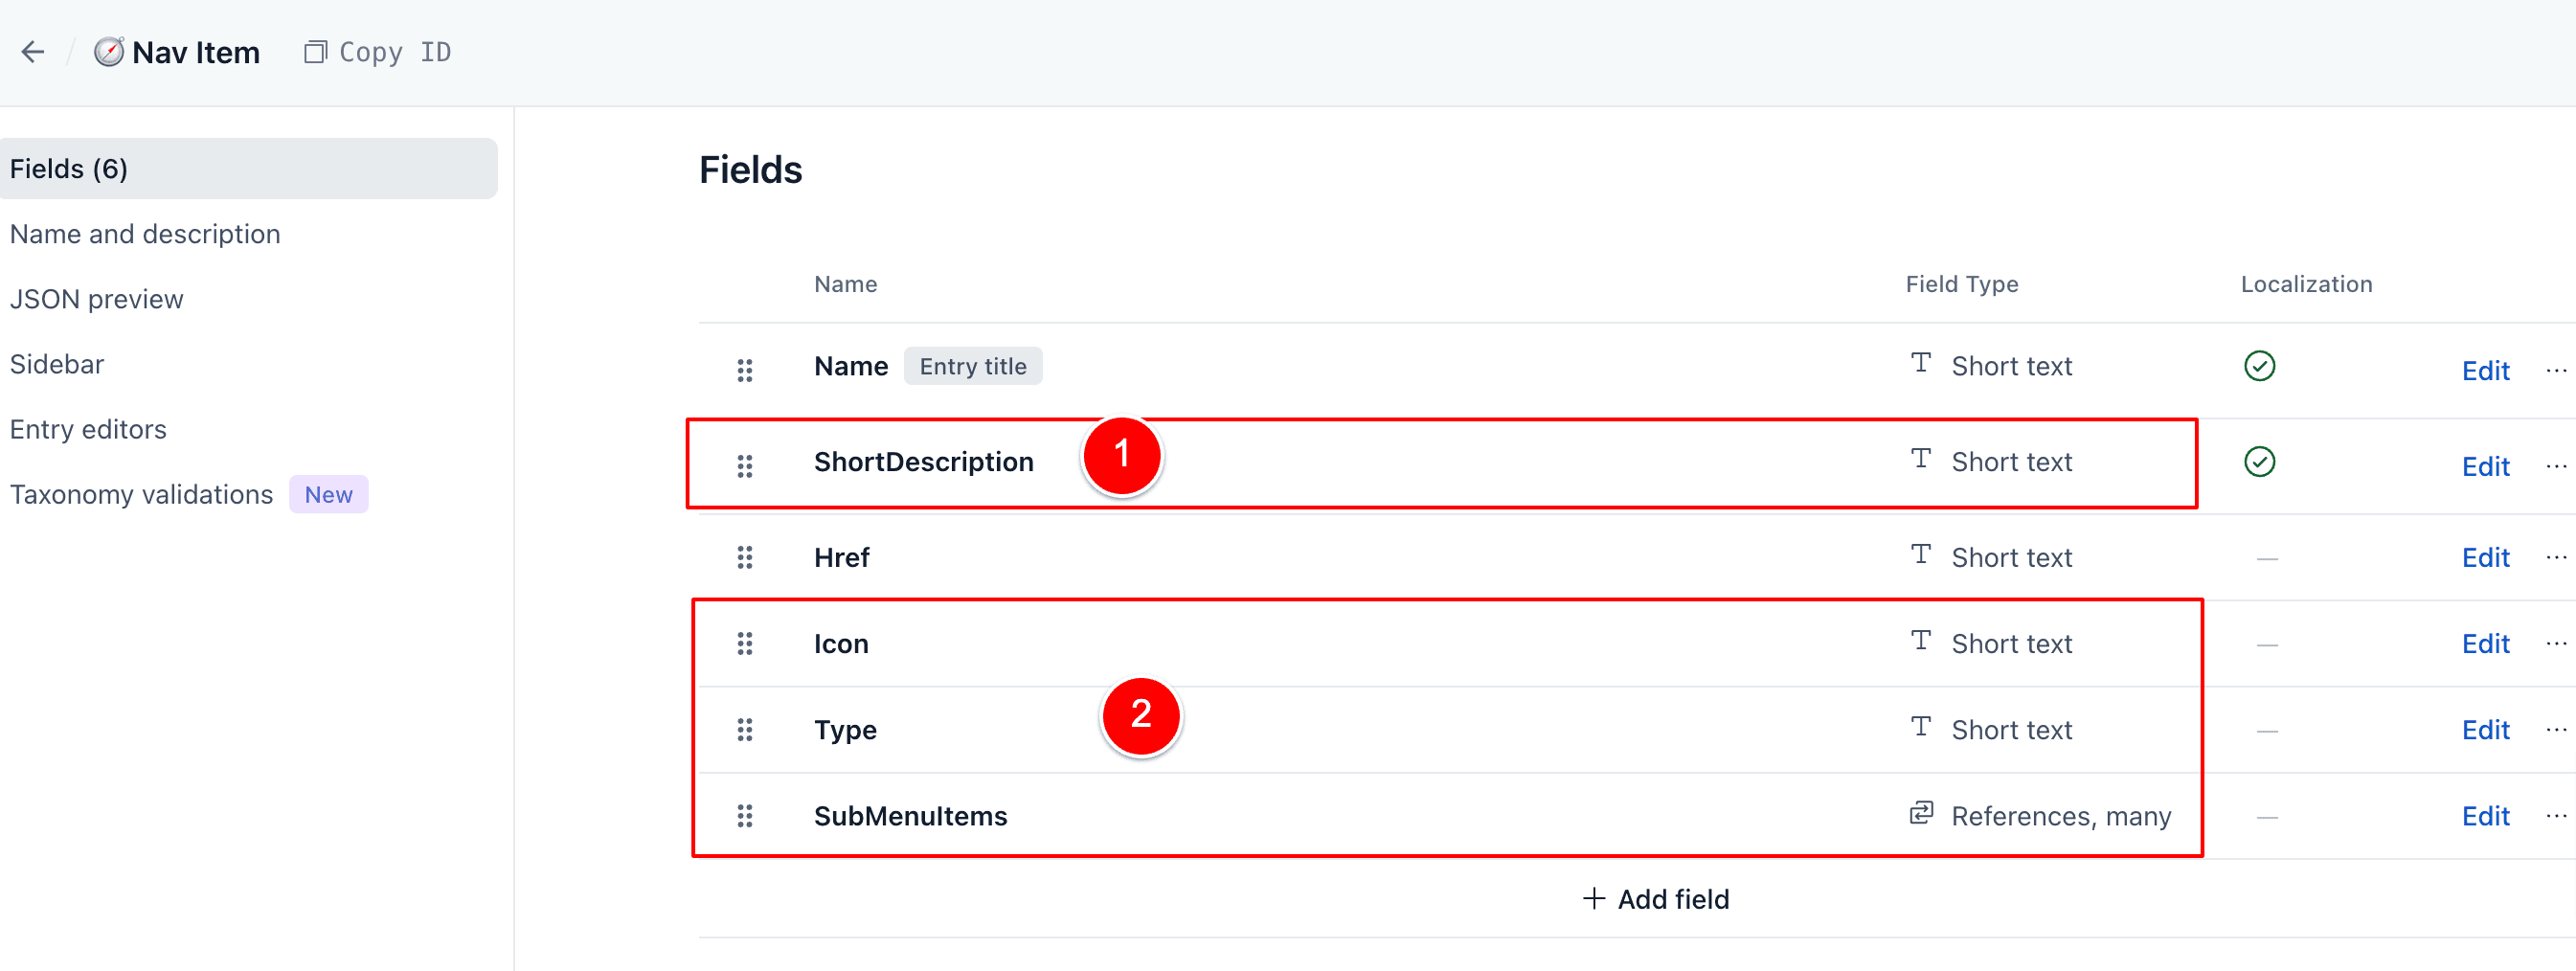2576x971 pixels.
Task: Click the ShortDescription localization checkmark
Action: 2259,461
